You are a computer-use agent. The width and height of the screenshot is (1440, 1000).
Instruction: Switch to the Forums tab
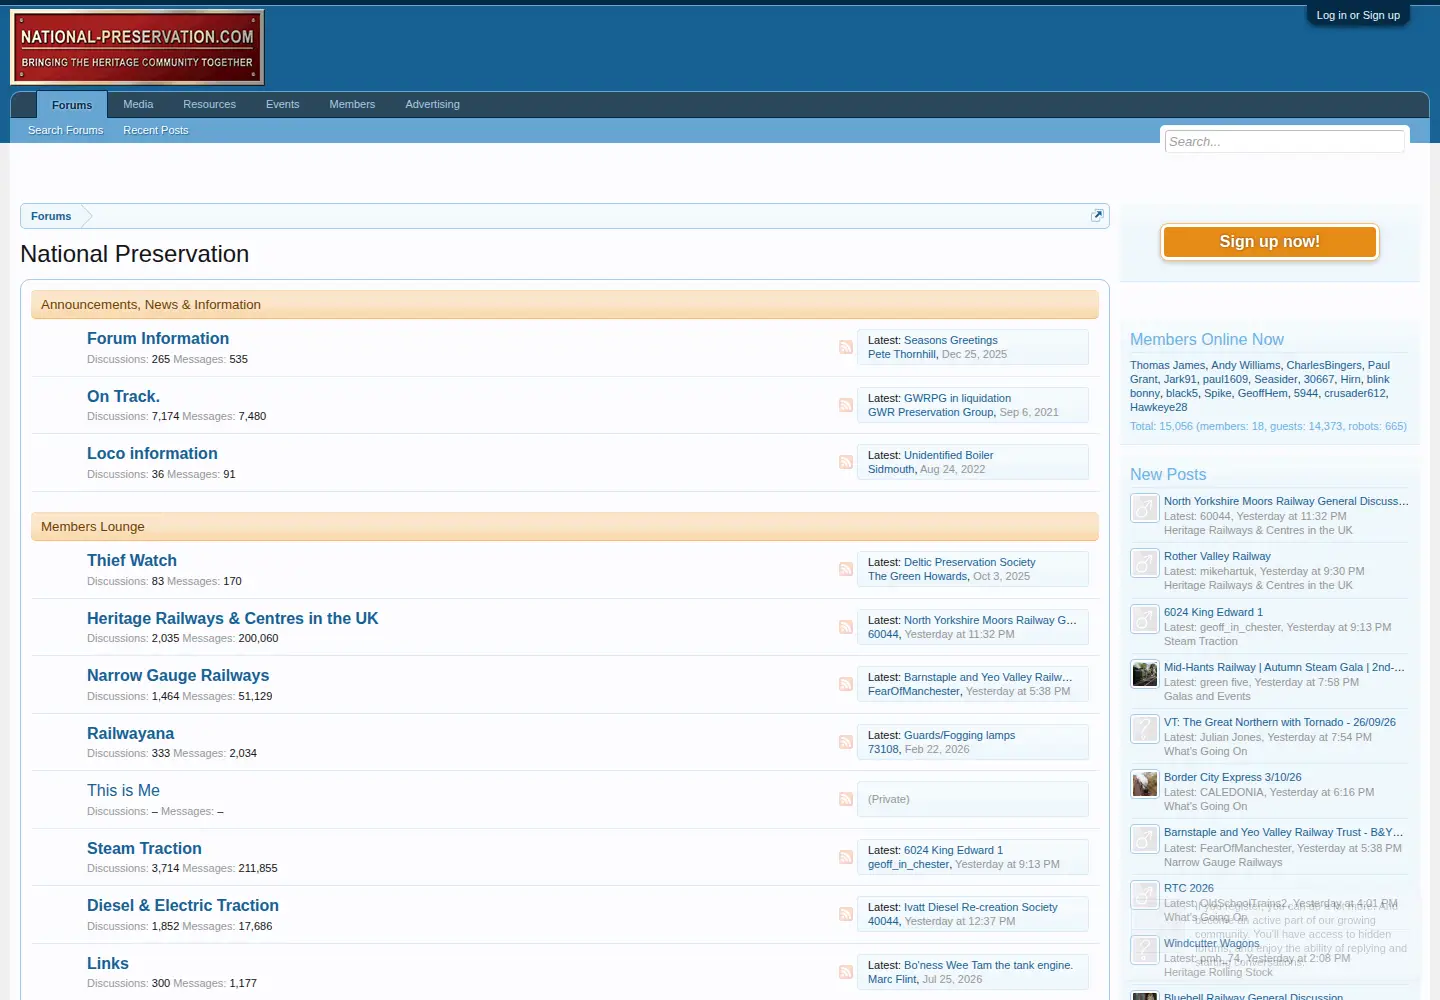72,105
